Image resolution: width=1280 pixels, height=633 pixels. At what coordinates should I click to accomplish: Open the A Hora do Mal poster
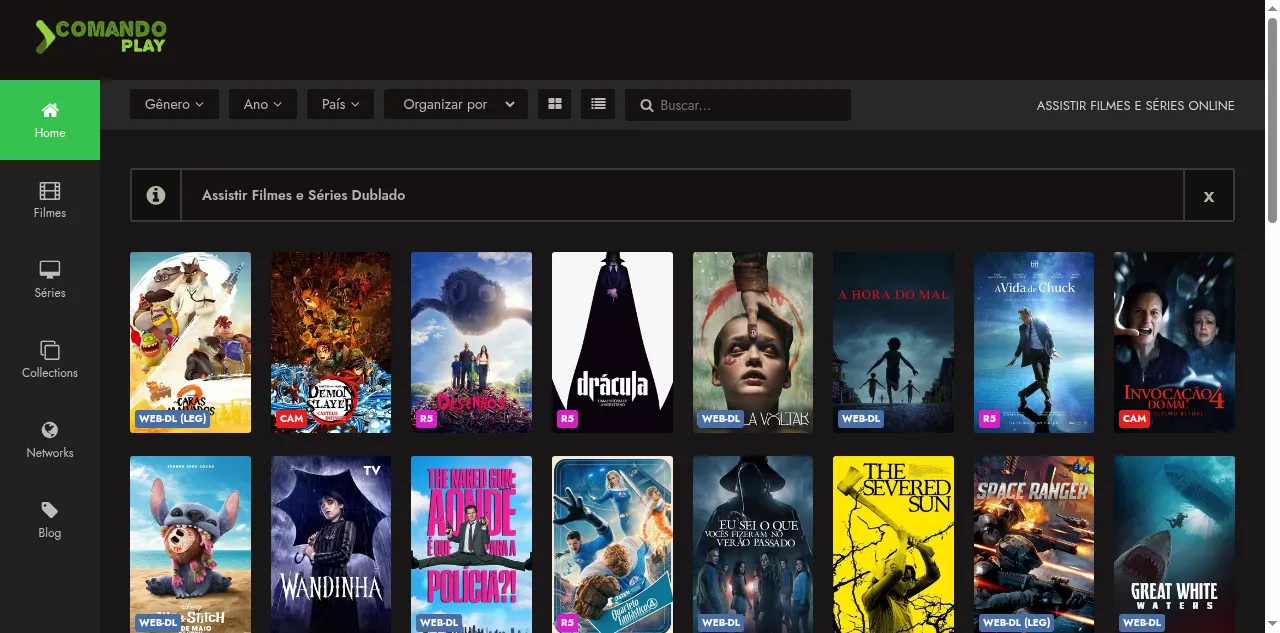(x=893, y=342)
